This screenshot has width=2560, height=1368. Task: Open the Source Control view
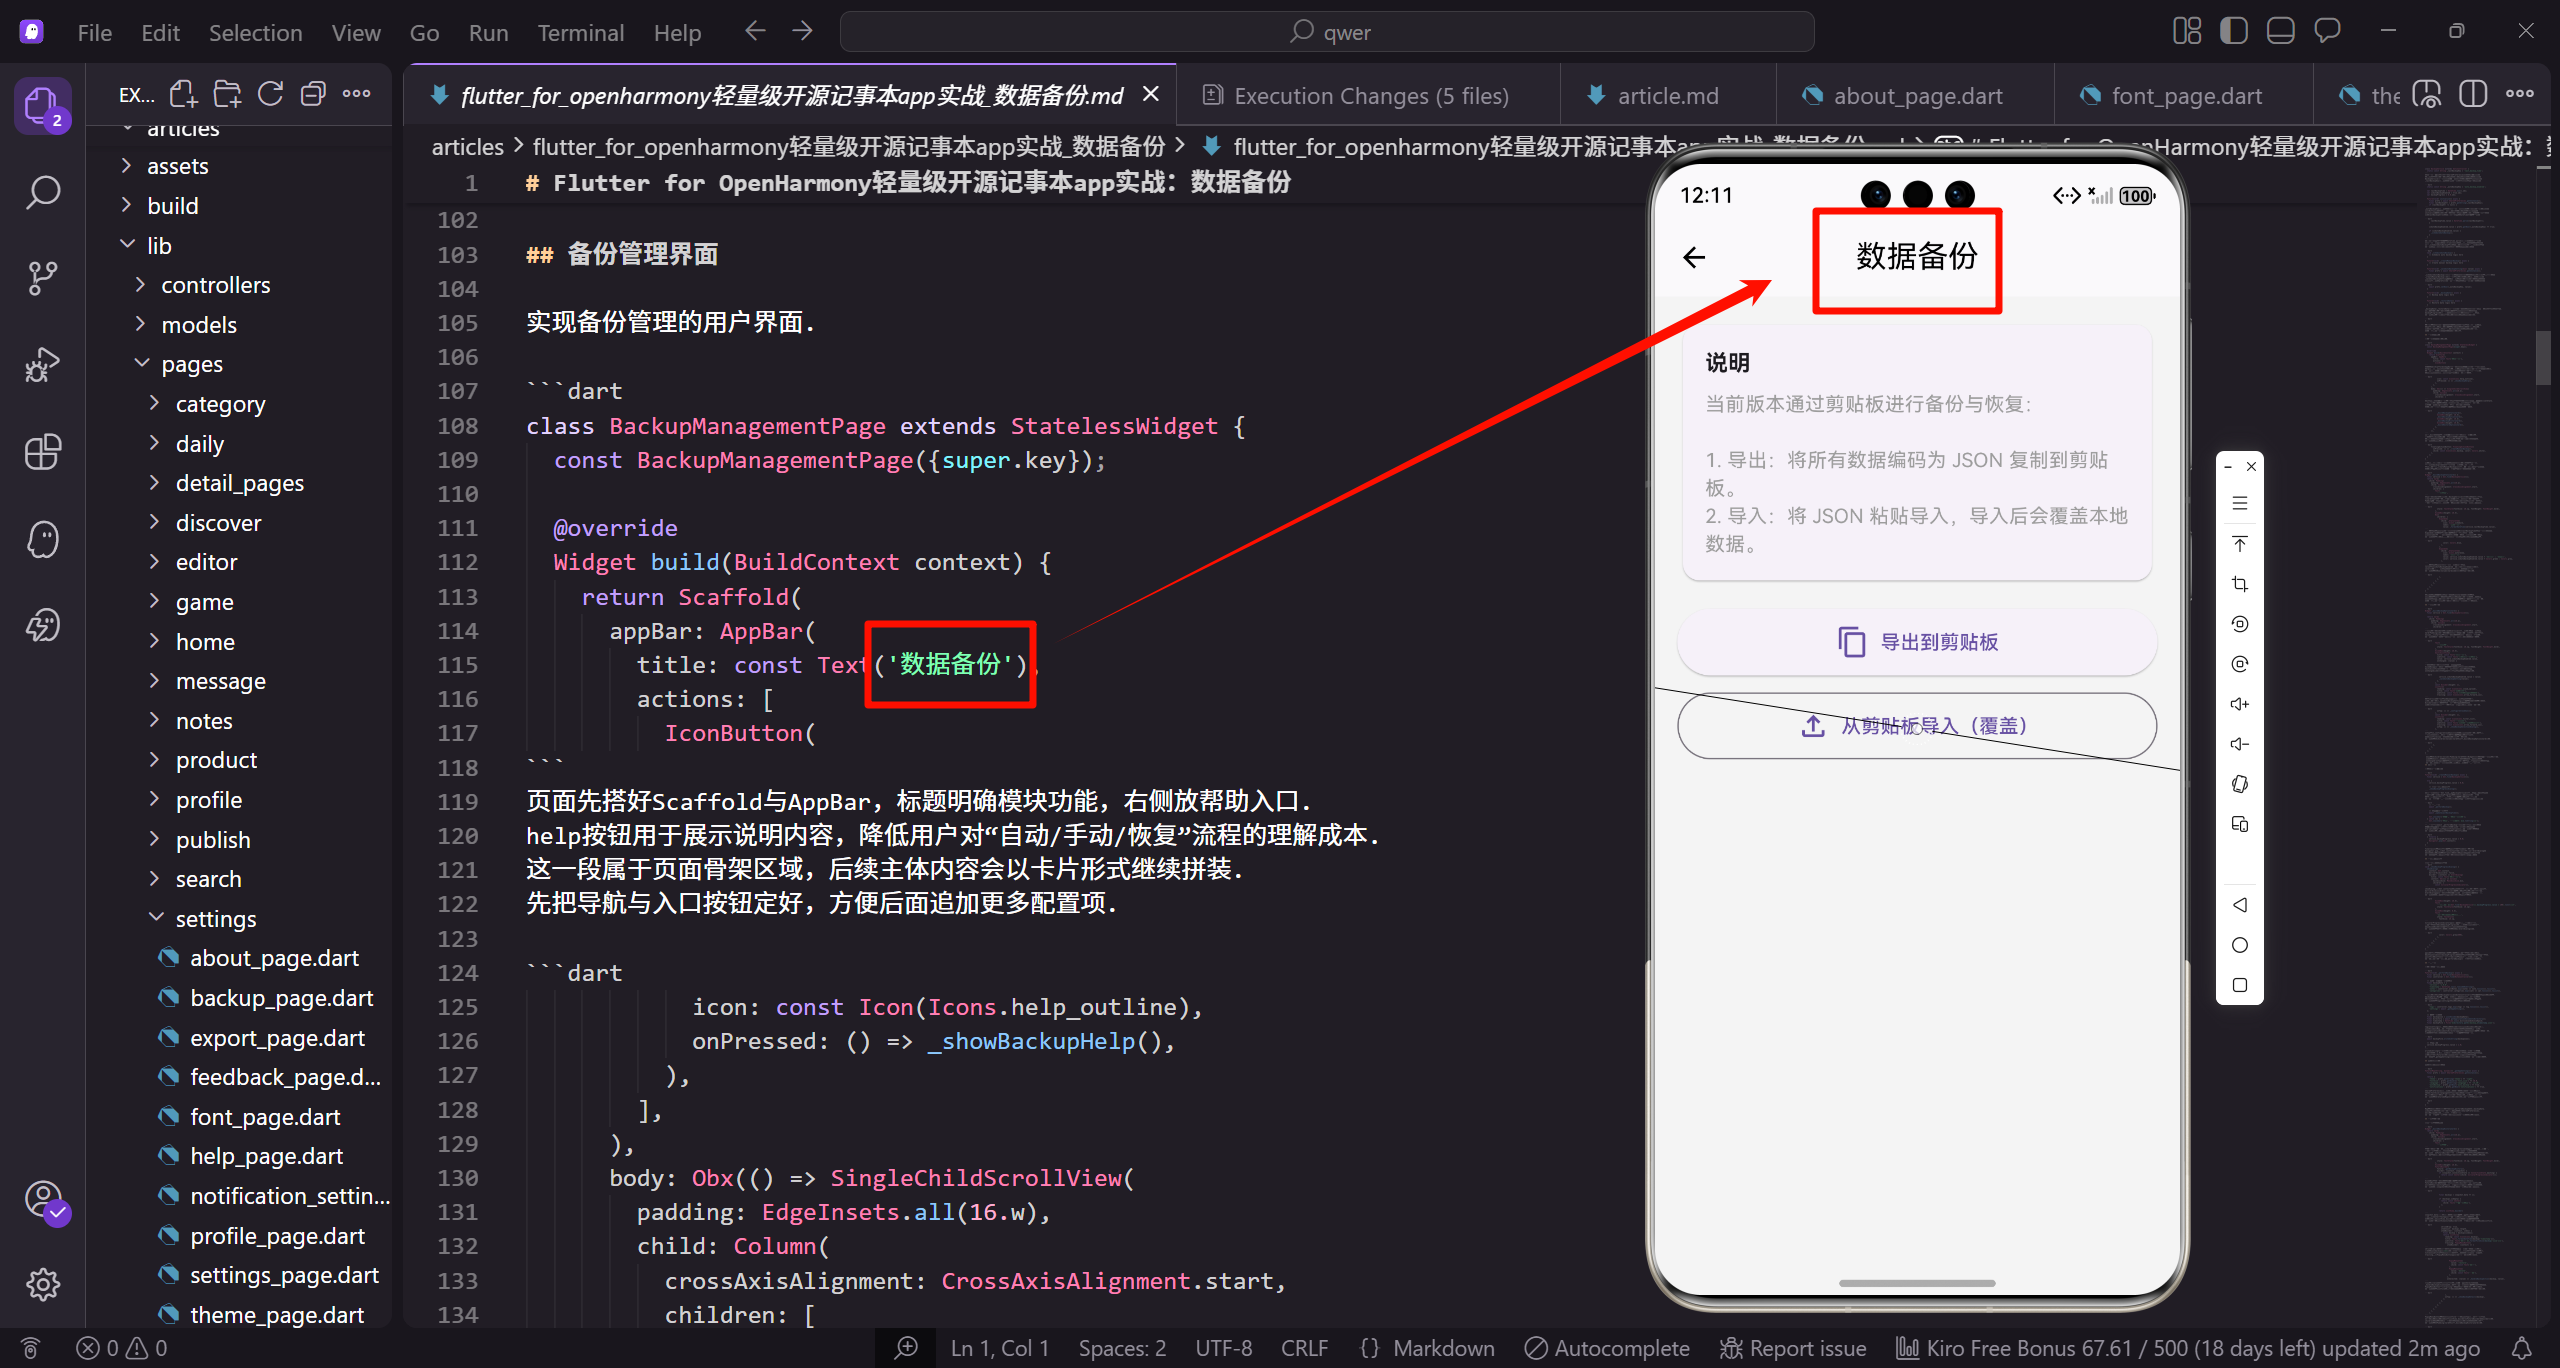click(43, 278)
